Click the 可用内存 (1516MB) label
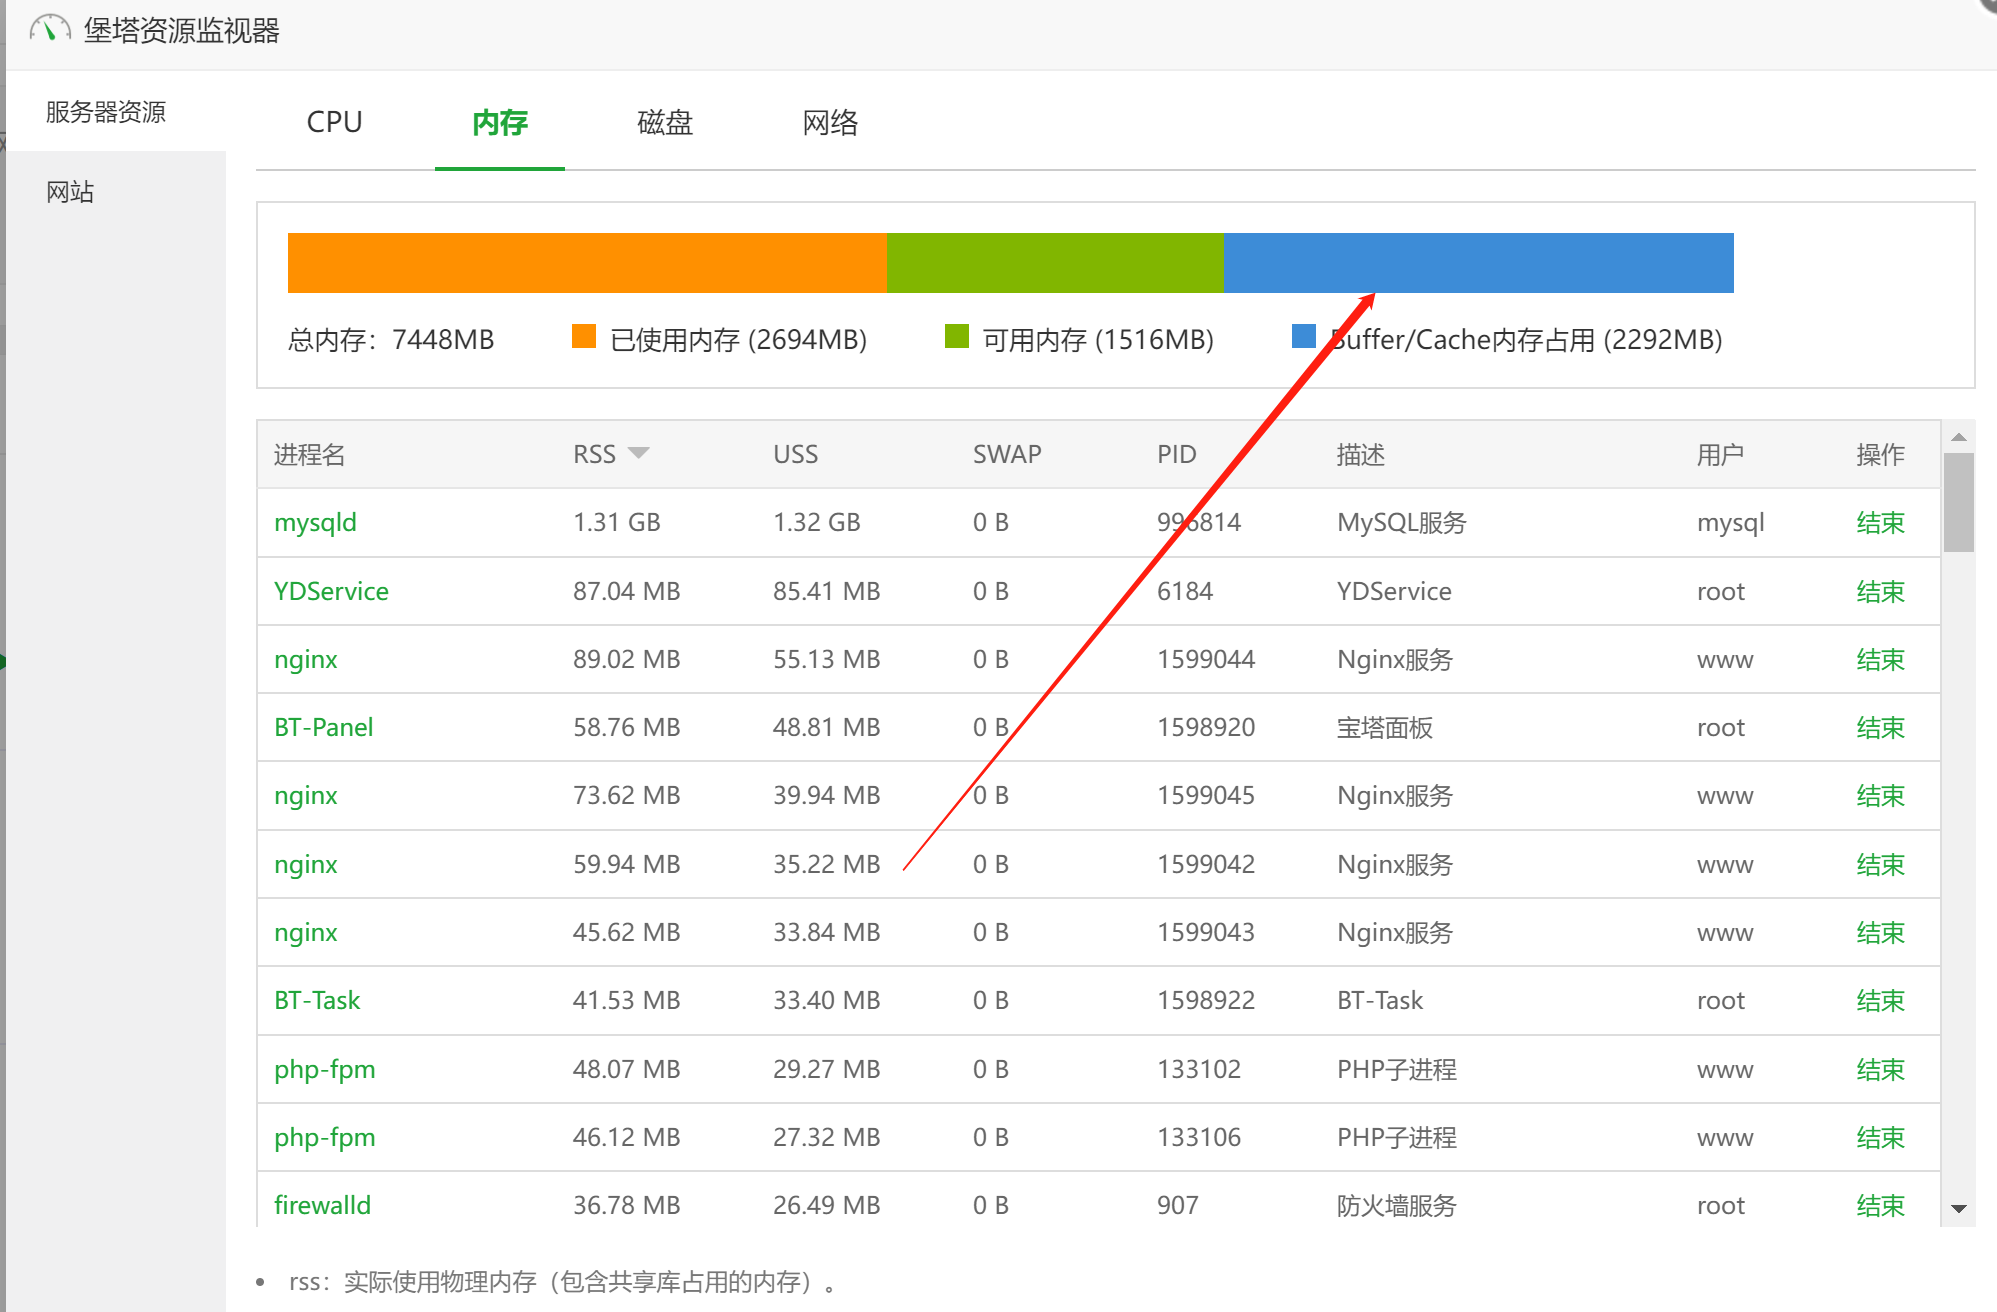The height and width of the screenshot is (1312, 1997). click(x=1098, y=340)
